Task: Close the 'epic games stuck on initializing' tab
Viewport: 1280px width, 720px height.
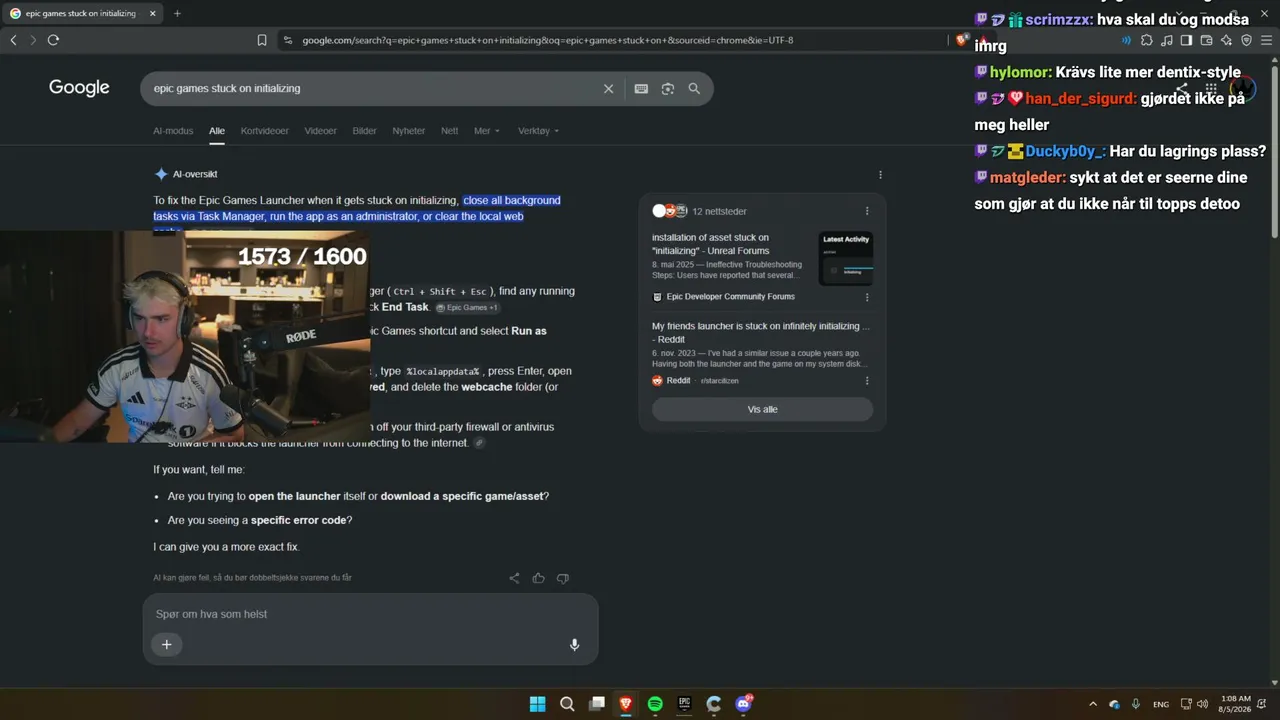Action: (x=152, y=14)
